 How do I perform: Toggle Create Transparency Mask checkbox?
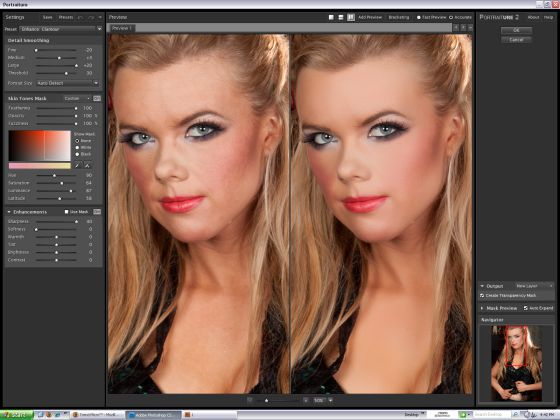pos(482,296)
